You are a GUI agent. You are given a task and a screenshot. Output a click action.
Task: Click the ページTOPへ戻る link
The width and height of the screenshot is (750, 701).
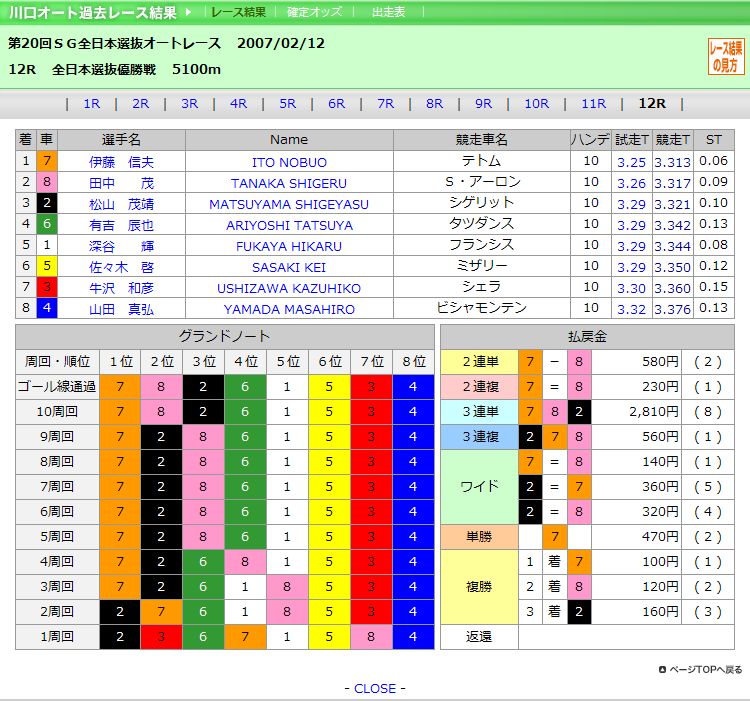tap(701, 670)
